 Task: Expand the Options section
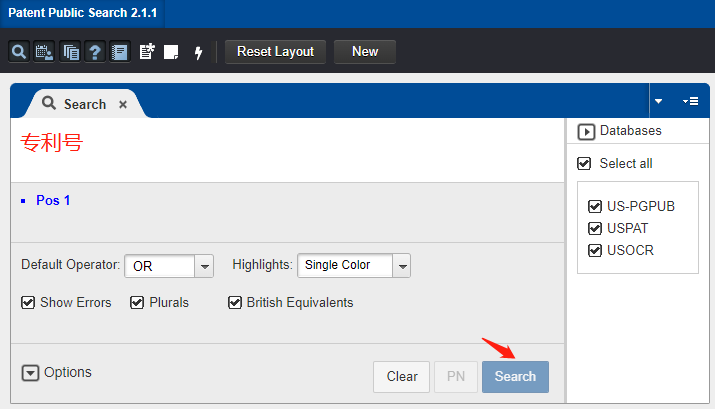[x=30, y=373]
